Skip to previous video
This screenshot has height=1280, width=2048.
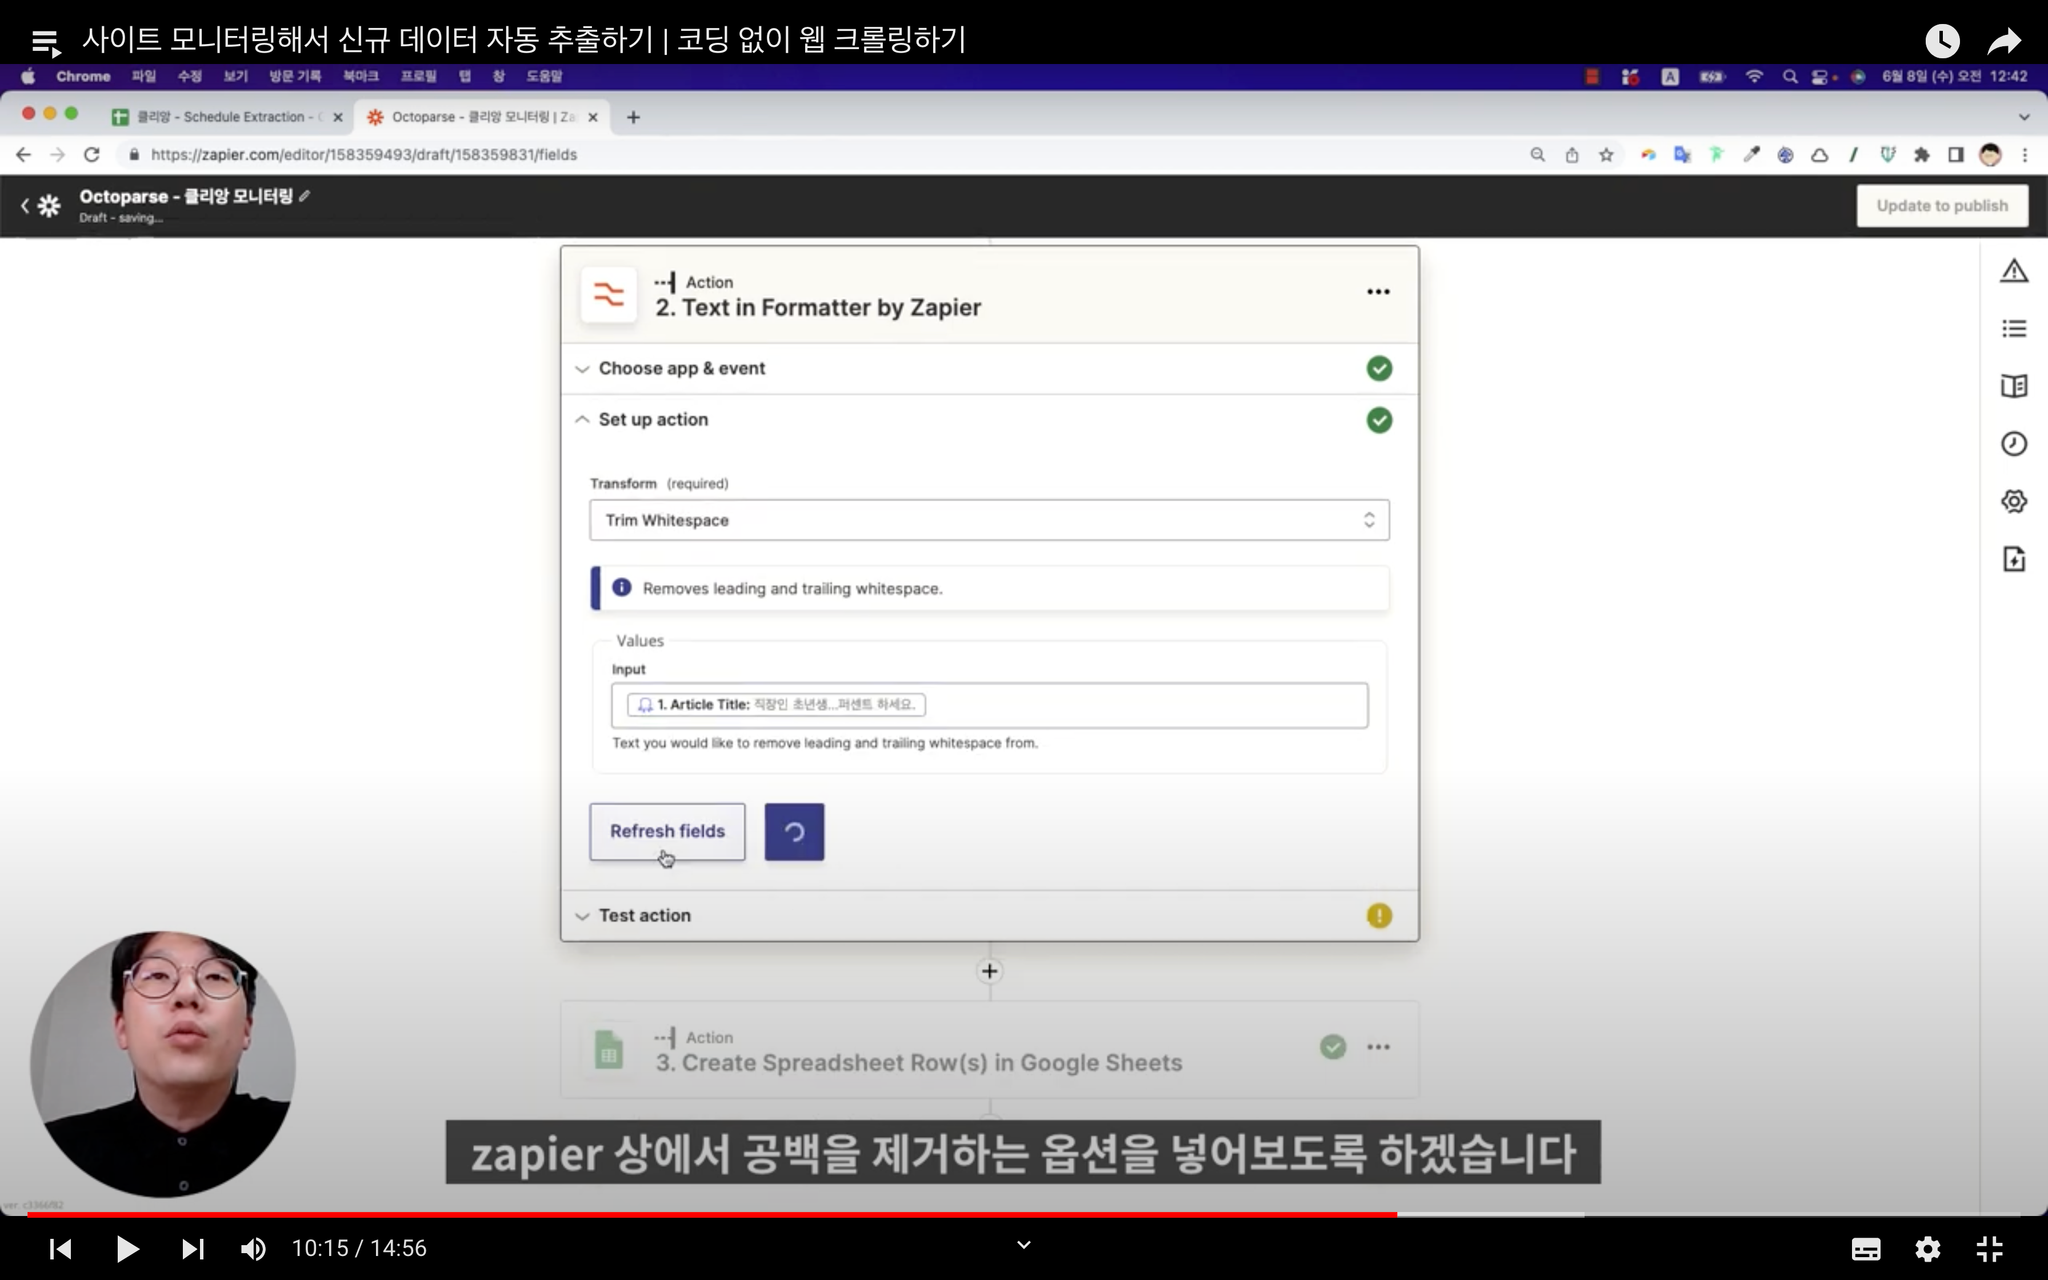[x=60, y=1249]
